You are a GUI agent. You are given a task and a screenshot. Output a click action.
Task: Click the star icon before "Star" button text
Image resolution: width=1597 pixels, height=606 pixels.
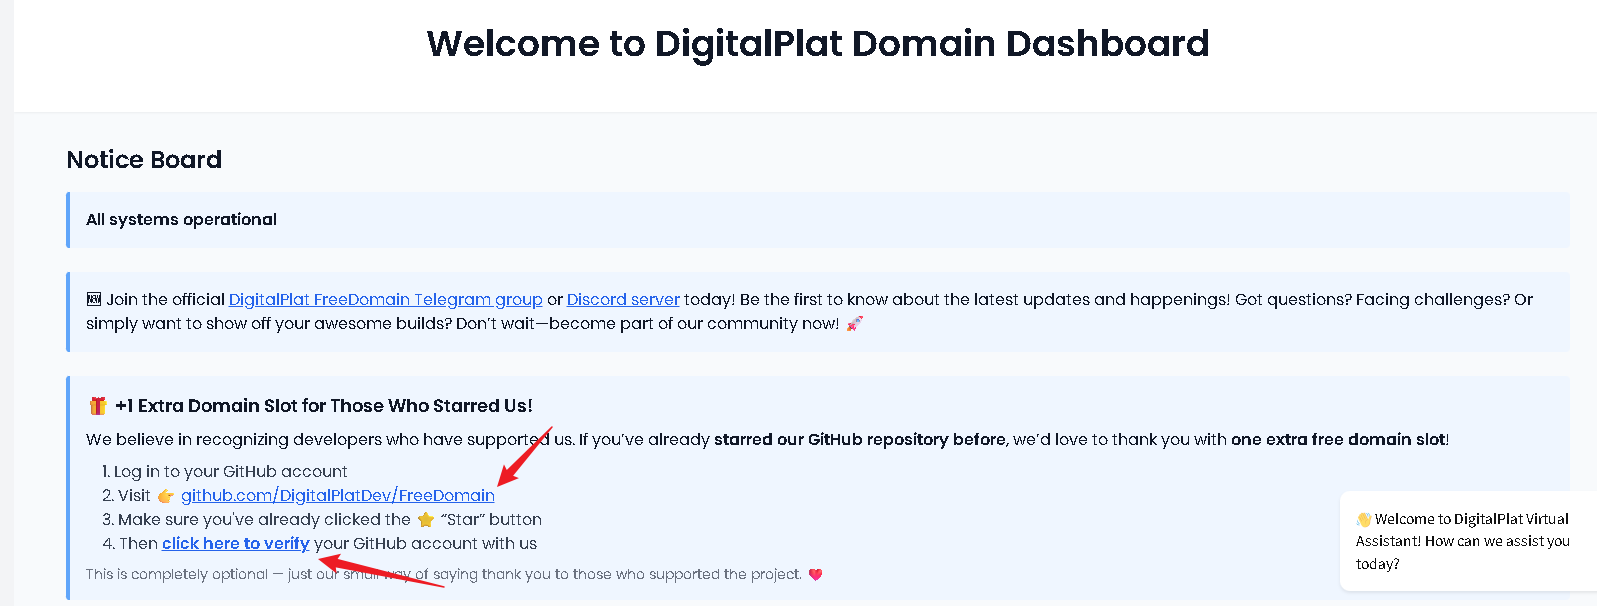[426, 520]
